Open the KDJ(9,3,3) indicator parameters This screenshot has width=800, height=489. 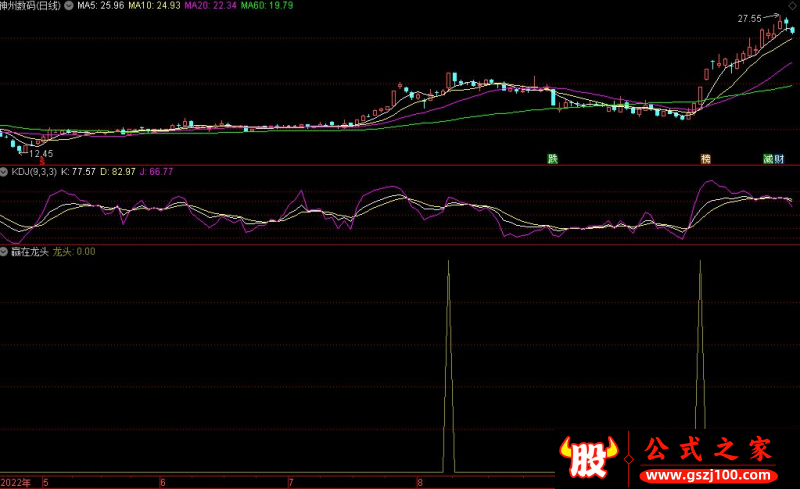(x=34, y=172)
